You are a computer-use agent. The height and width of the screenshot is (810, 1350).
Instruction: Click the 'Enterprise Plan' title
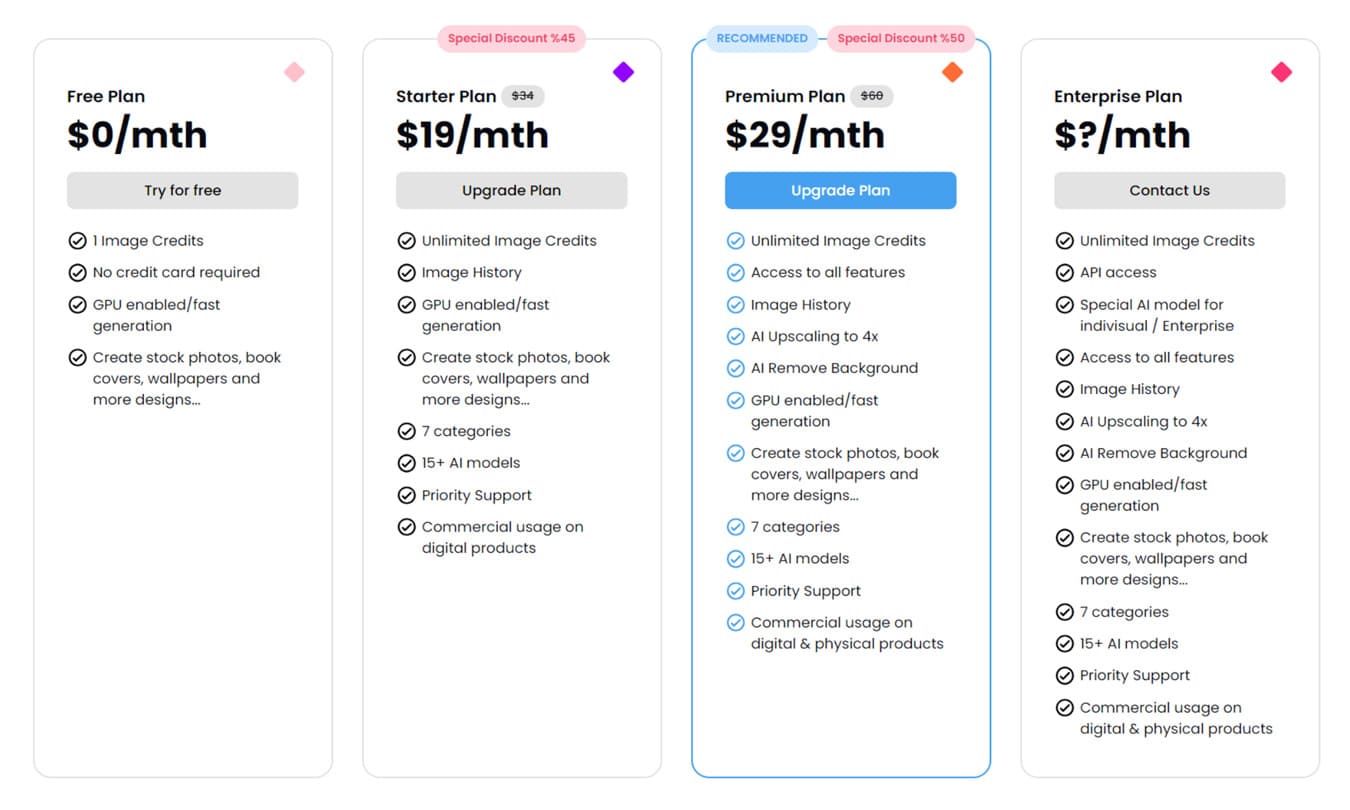coord(1117,97)
